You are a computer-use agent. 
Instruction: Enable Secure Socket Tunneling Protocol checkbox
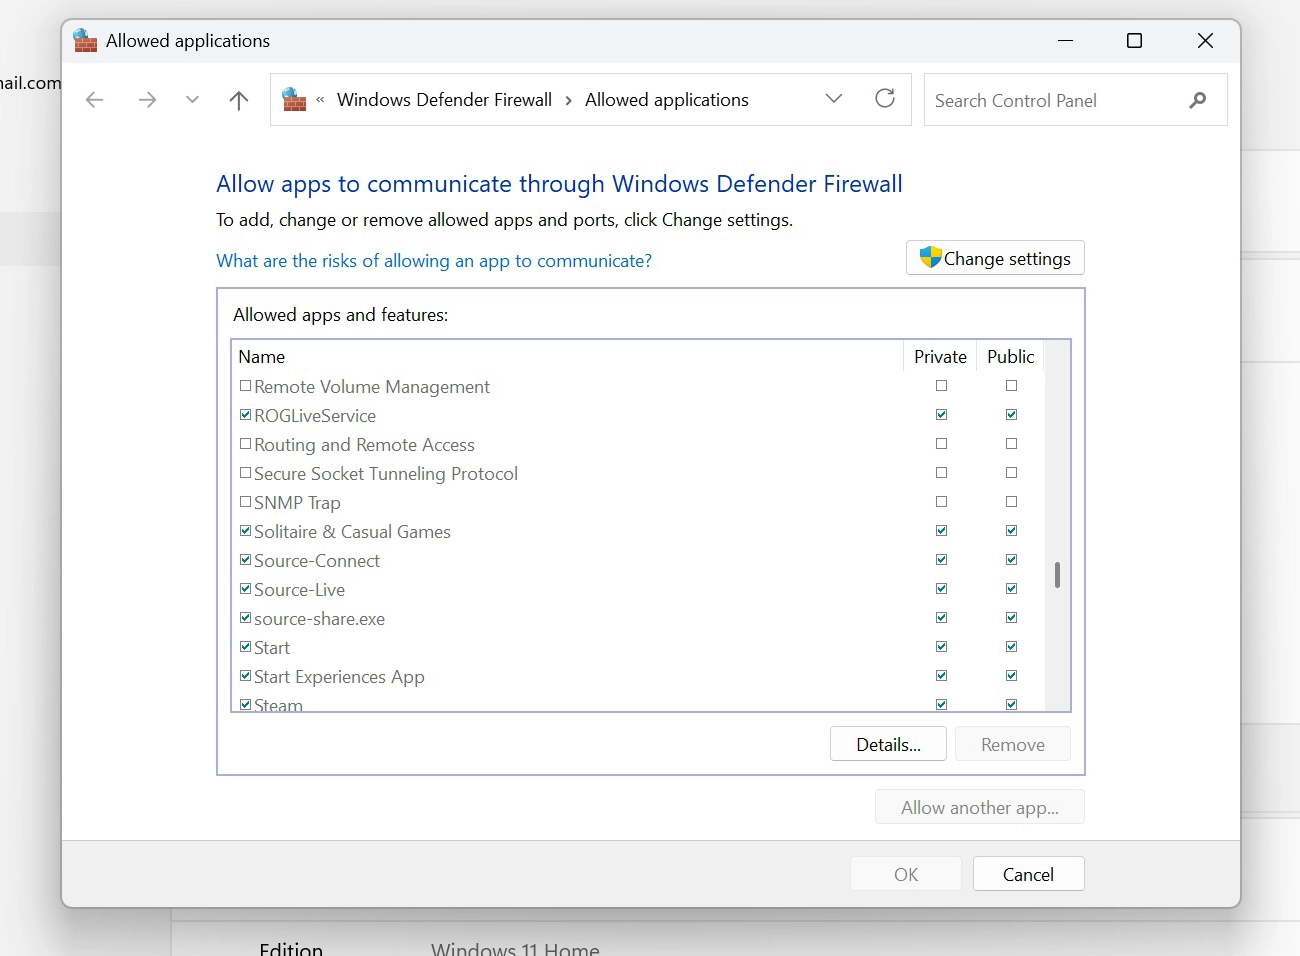pos(245,473)
